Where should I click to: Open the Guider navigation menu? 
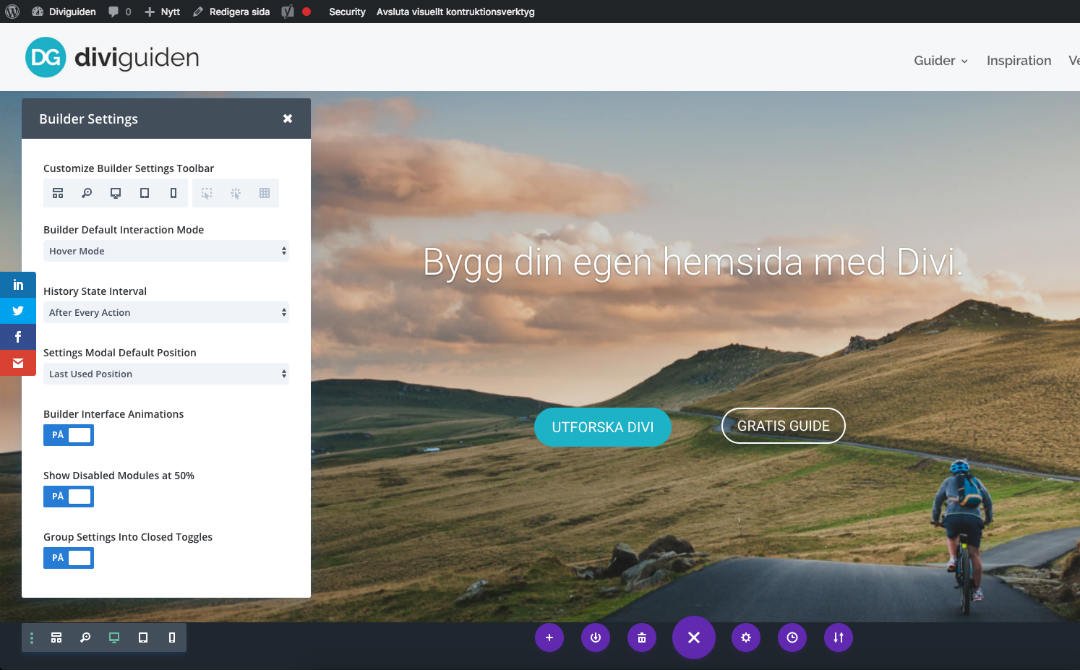tap(940, 61)
